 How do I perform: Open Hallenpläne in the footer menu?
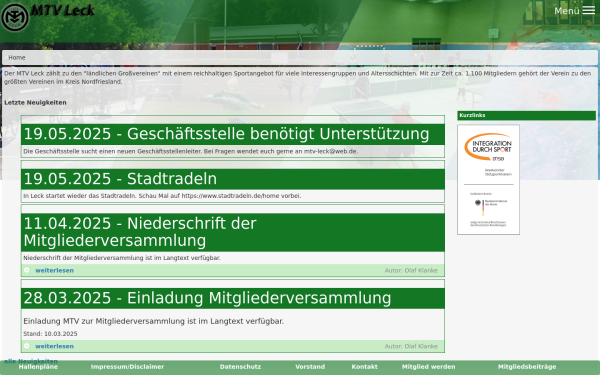coord(38,367)
